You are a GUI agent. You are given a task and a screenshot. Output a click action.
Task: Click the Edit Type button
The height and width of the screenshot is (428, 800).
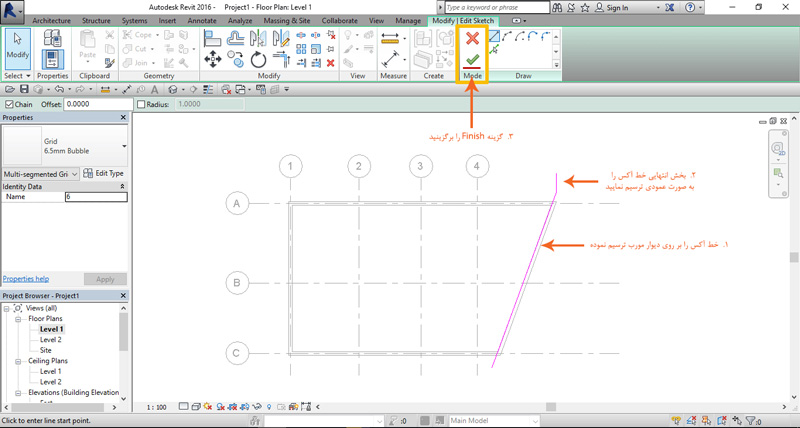pyautogui.click(x=104, y=173)
